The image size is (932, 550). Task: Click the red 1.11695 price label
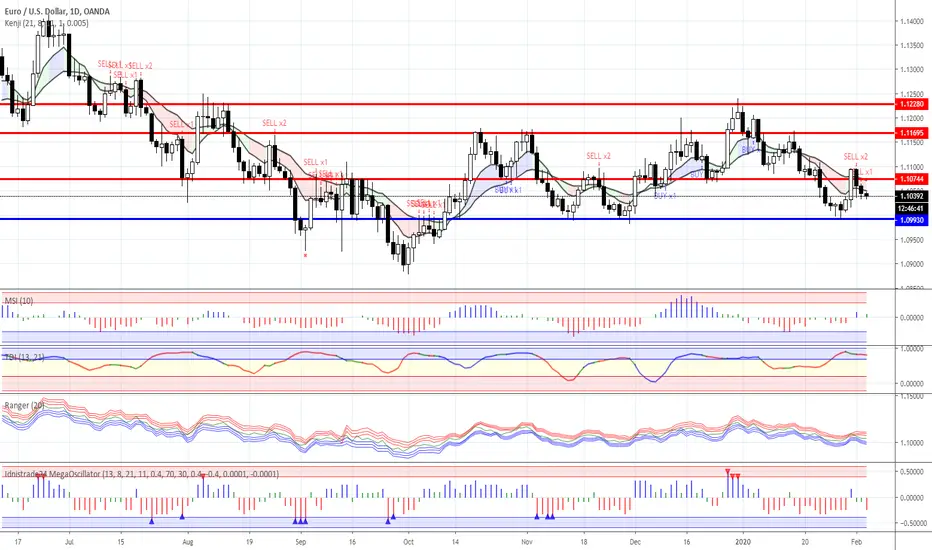912,133
